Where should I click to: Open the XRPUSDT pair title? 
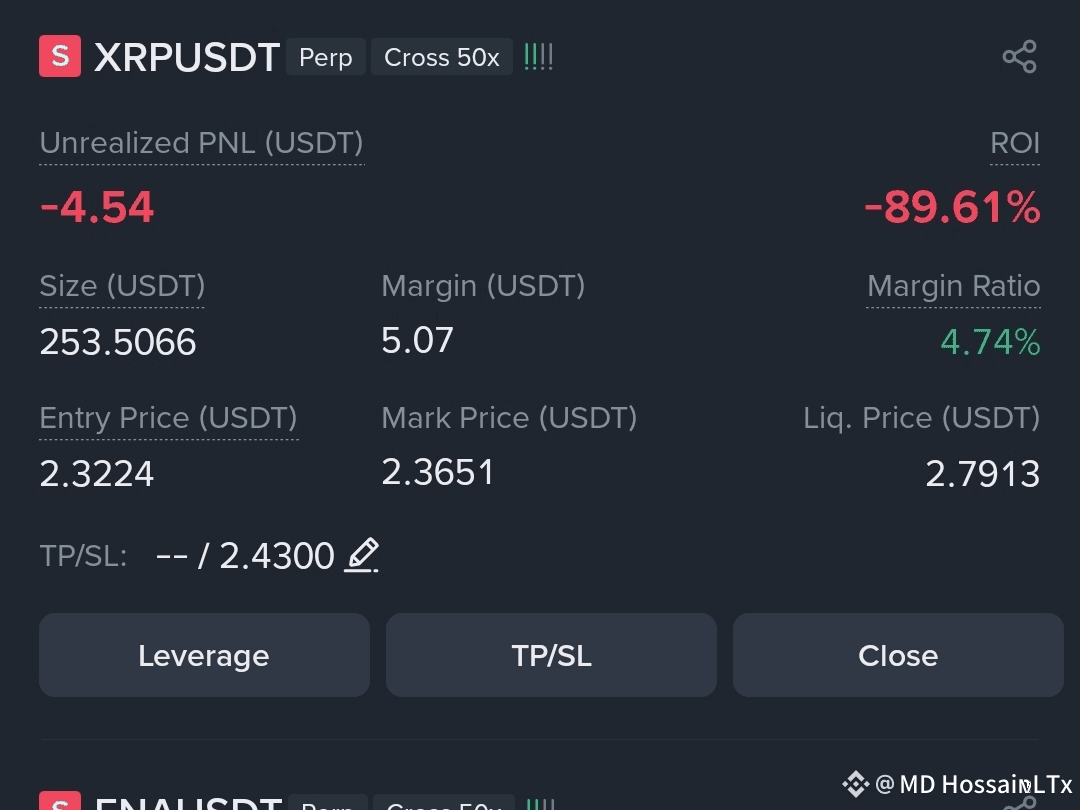point(187,57)
